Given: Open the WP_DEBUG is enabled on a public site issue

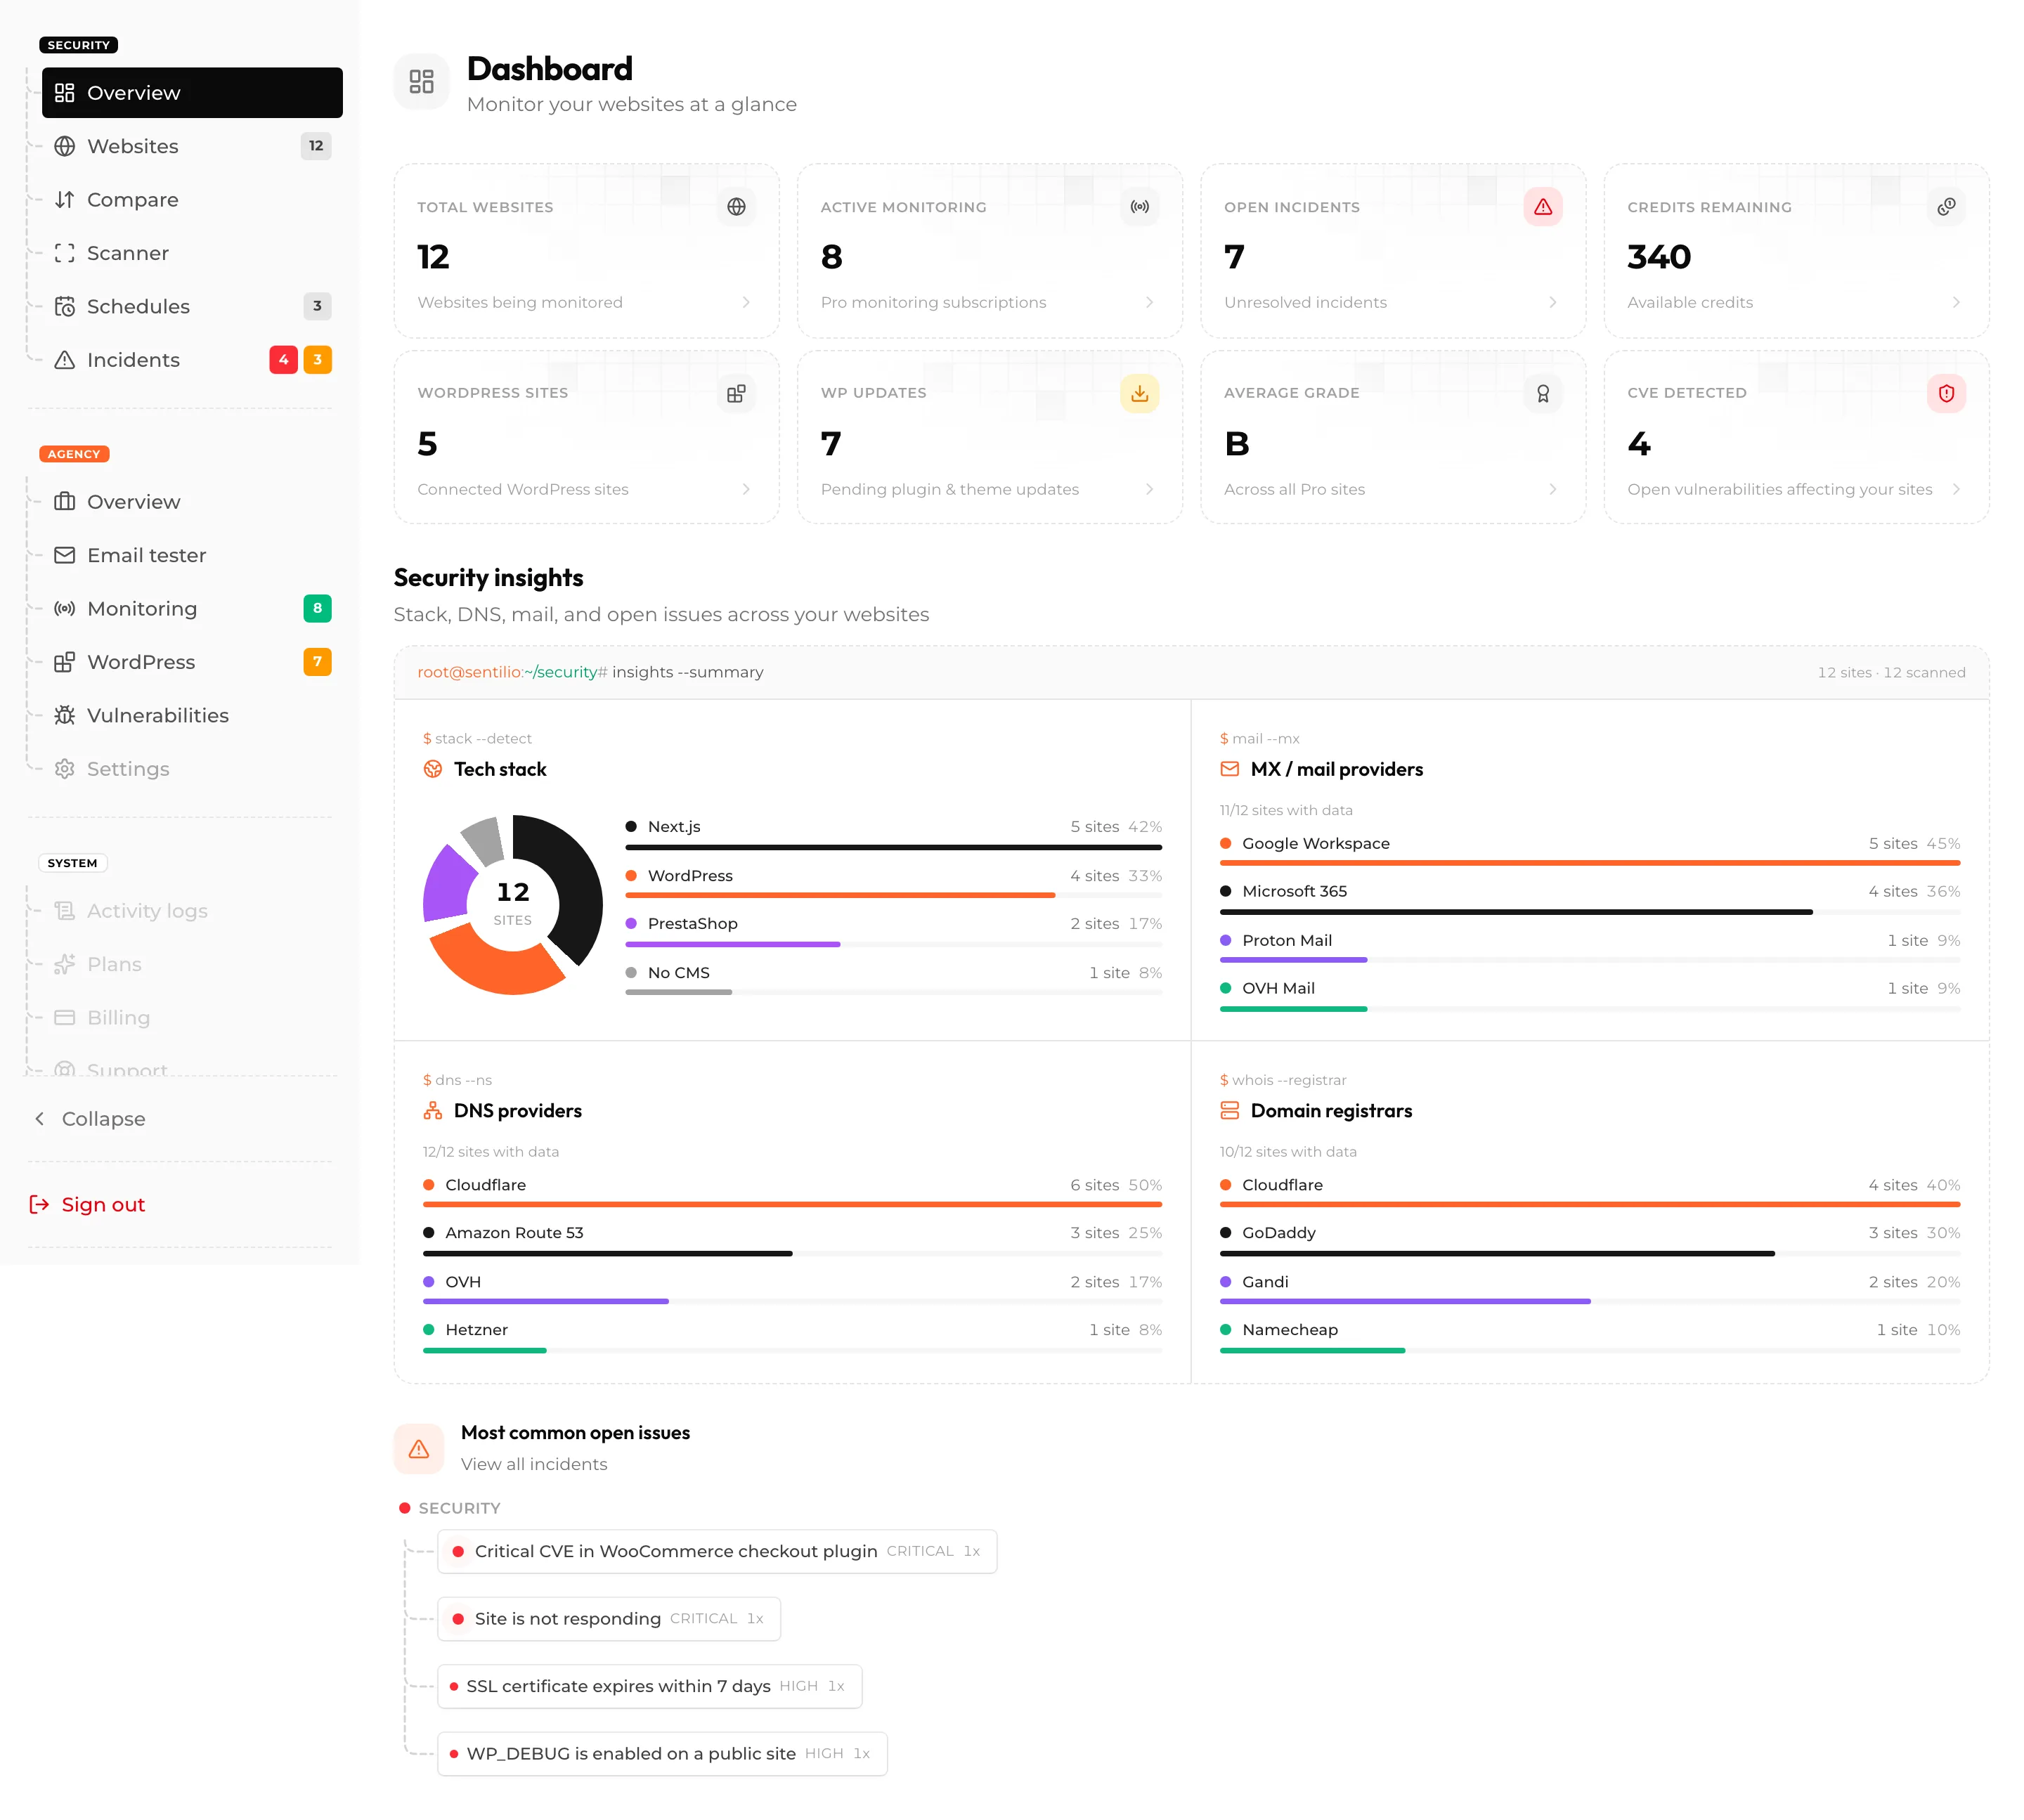Looking at the screenshot, I should 662,1754.
